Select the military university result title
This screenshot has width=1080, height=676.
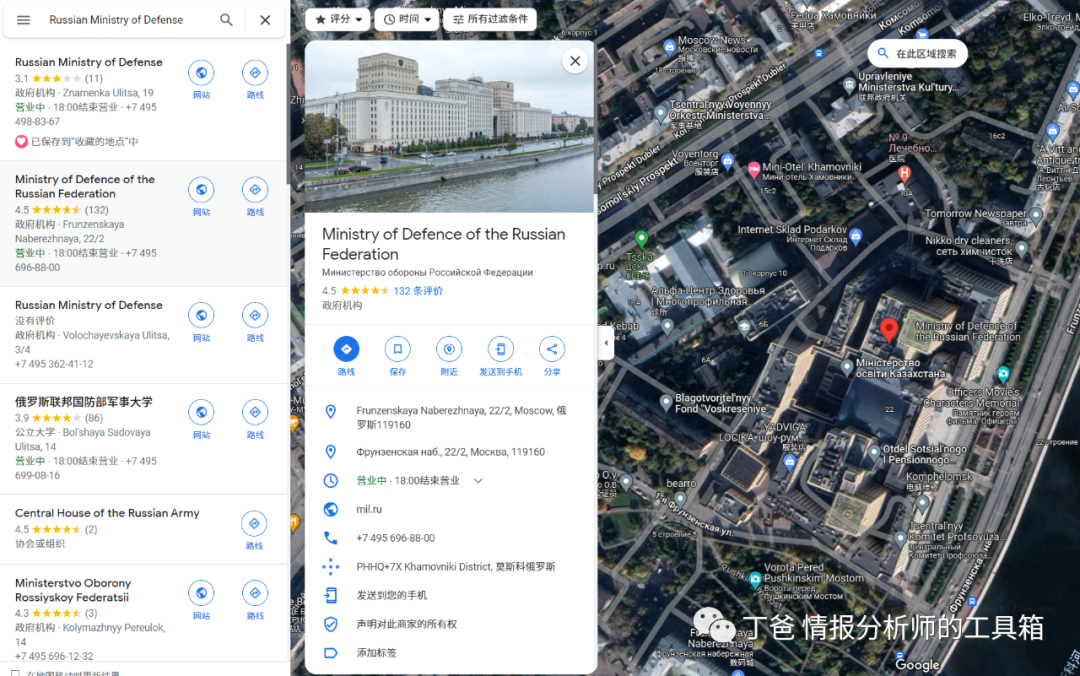point(83,402)
